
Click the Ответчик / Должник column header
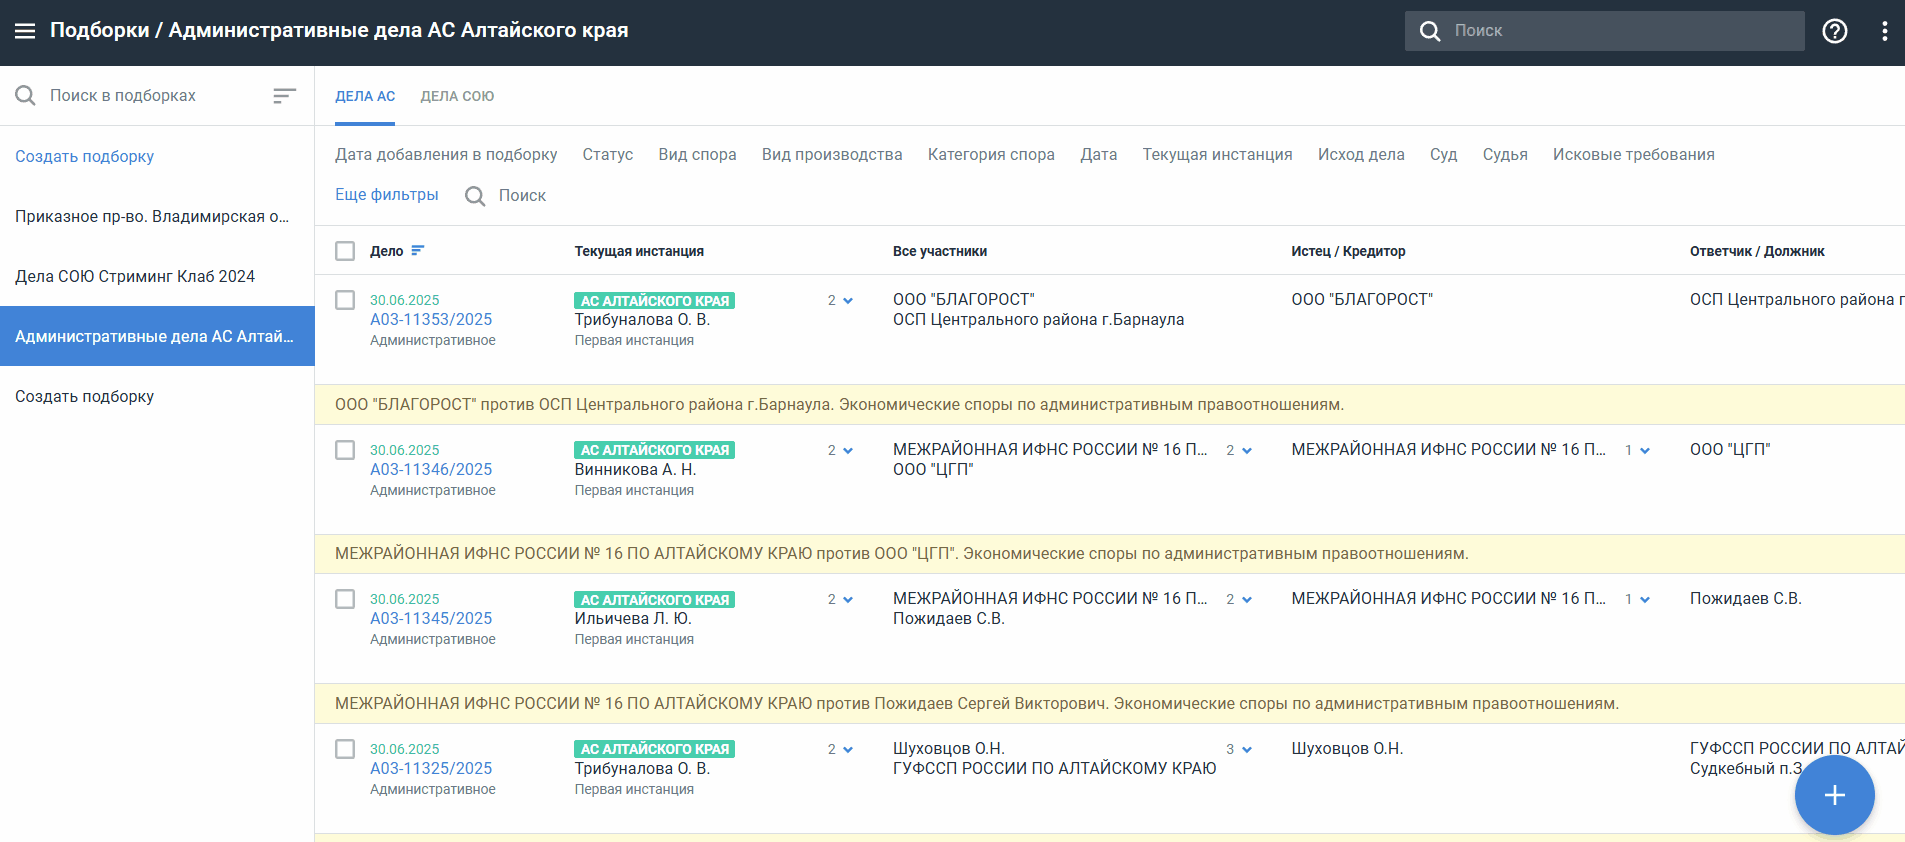1757,251
